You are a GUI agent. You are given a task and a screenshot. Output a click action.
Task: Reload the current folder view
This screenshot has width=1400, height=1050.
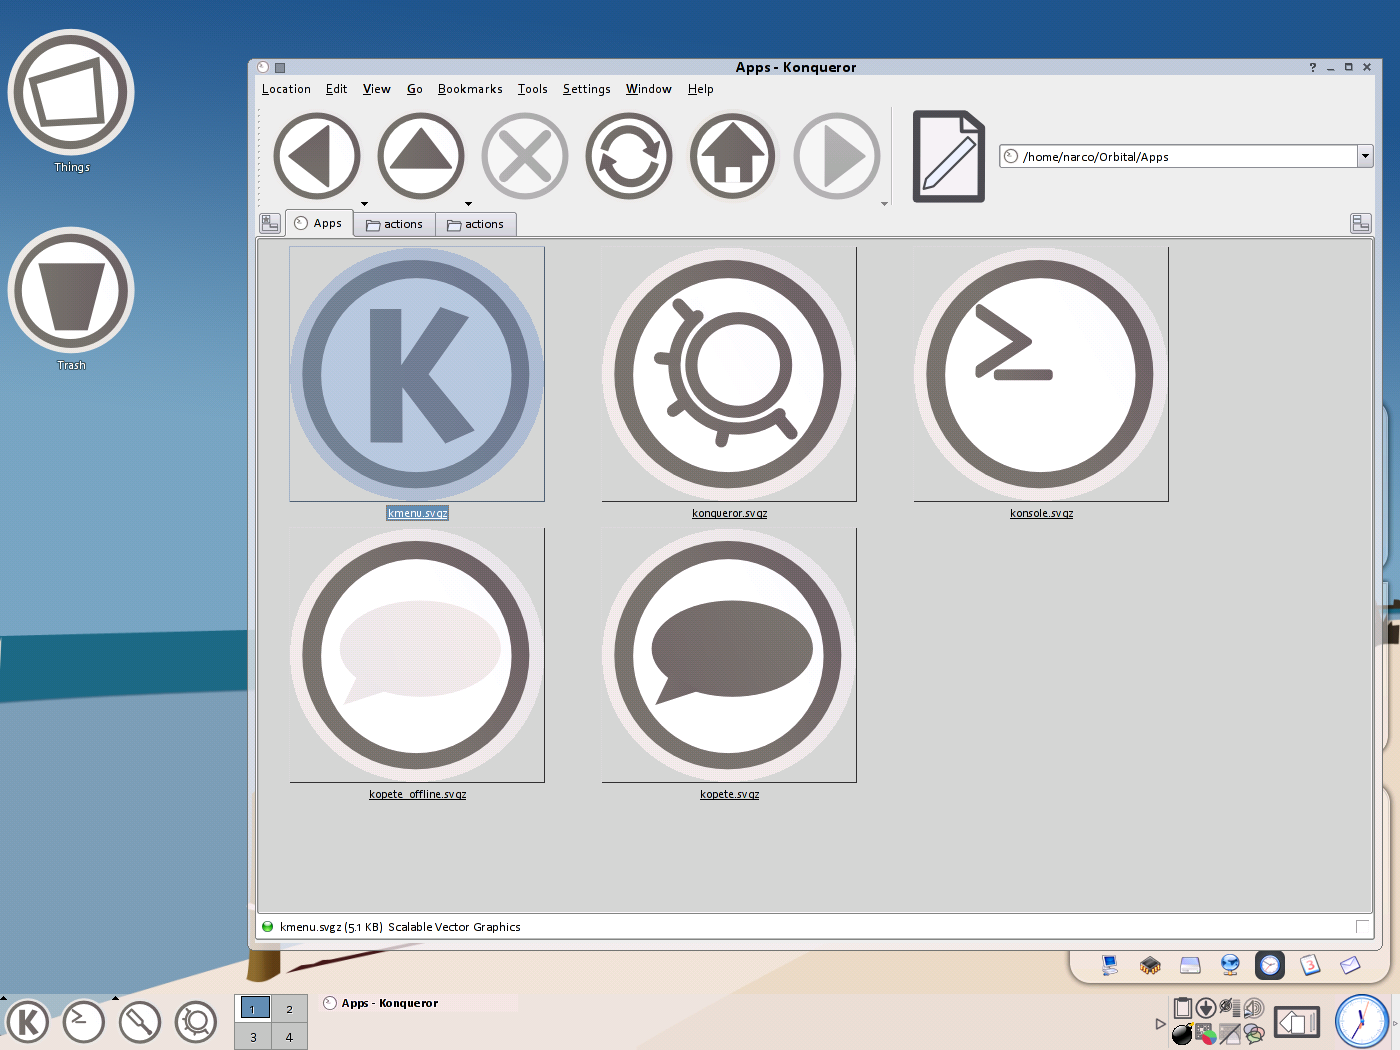pyautogui.click(x=628, y=156)
